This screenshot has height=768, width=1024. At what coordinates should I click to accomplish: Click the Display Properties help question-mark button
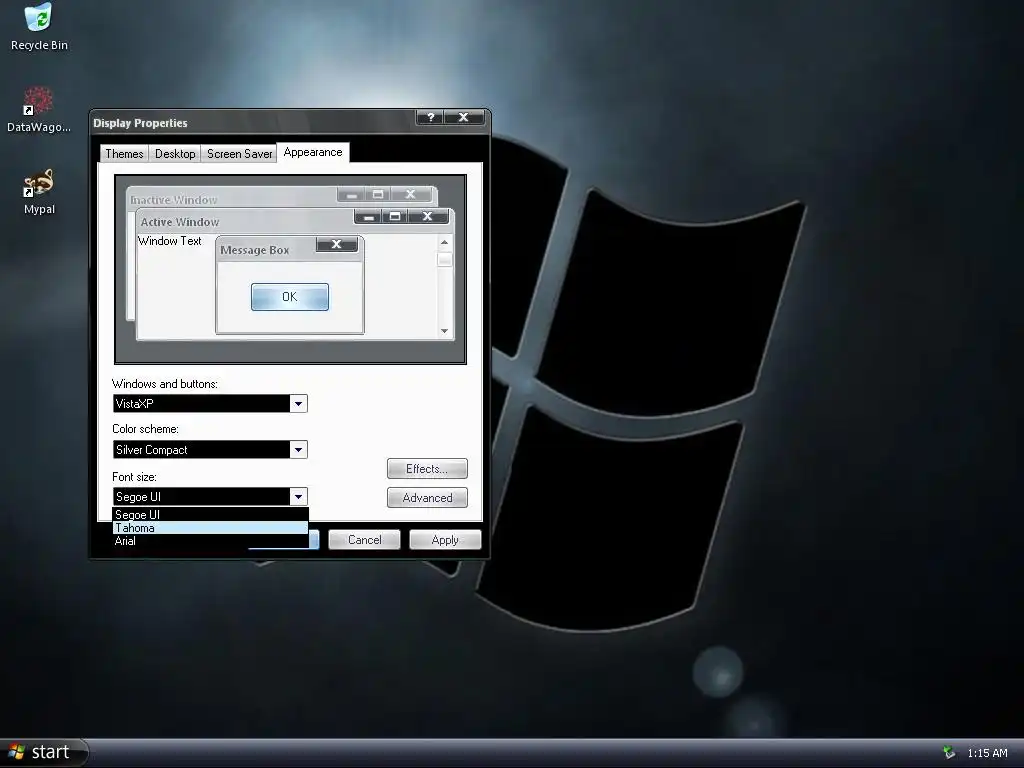430,118
